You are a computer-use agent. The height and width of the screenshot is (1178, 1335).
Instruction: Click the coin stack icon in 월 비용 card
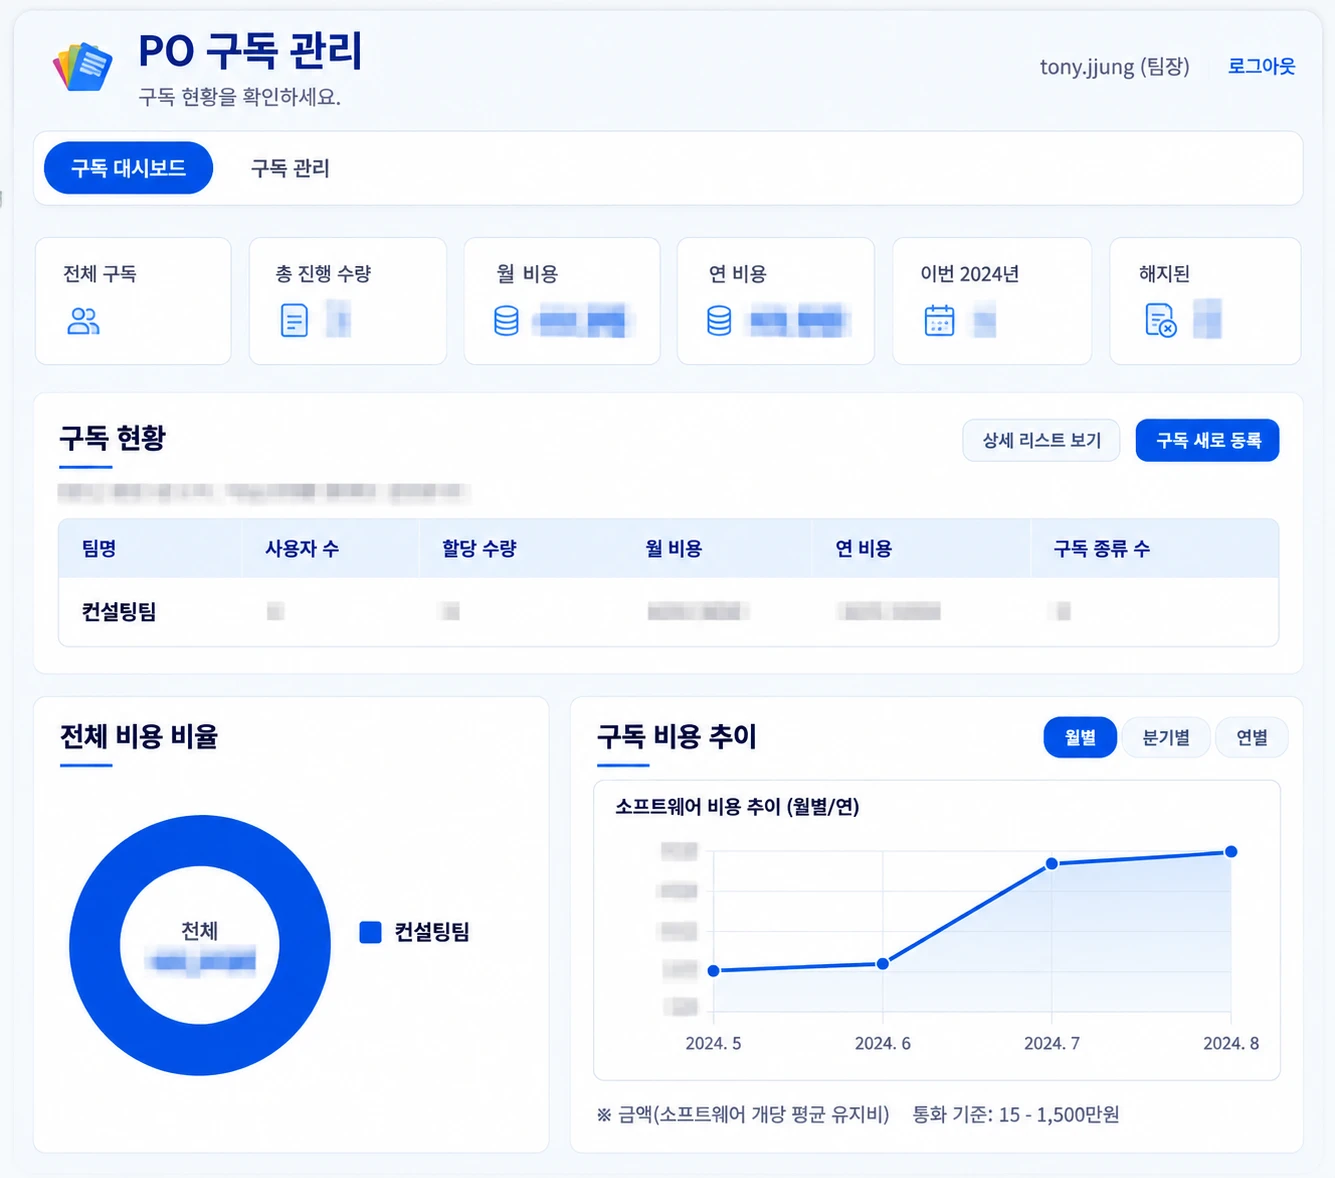(x=507, y=321)
